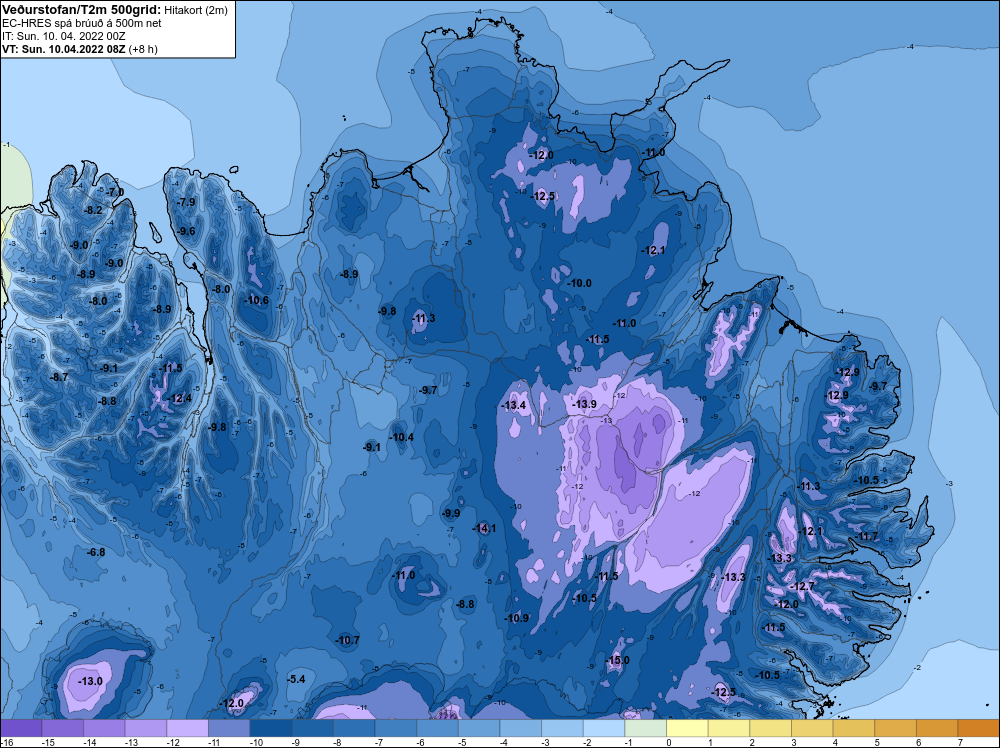Select the -13.4 temperature value

click(513, 405)
